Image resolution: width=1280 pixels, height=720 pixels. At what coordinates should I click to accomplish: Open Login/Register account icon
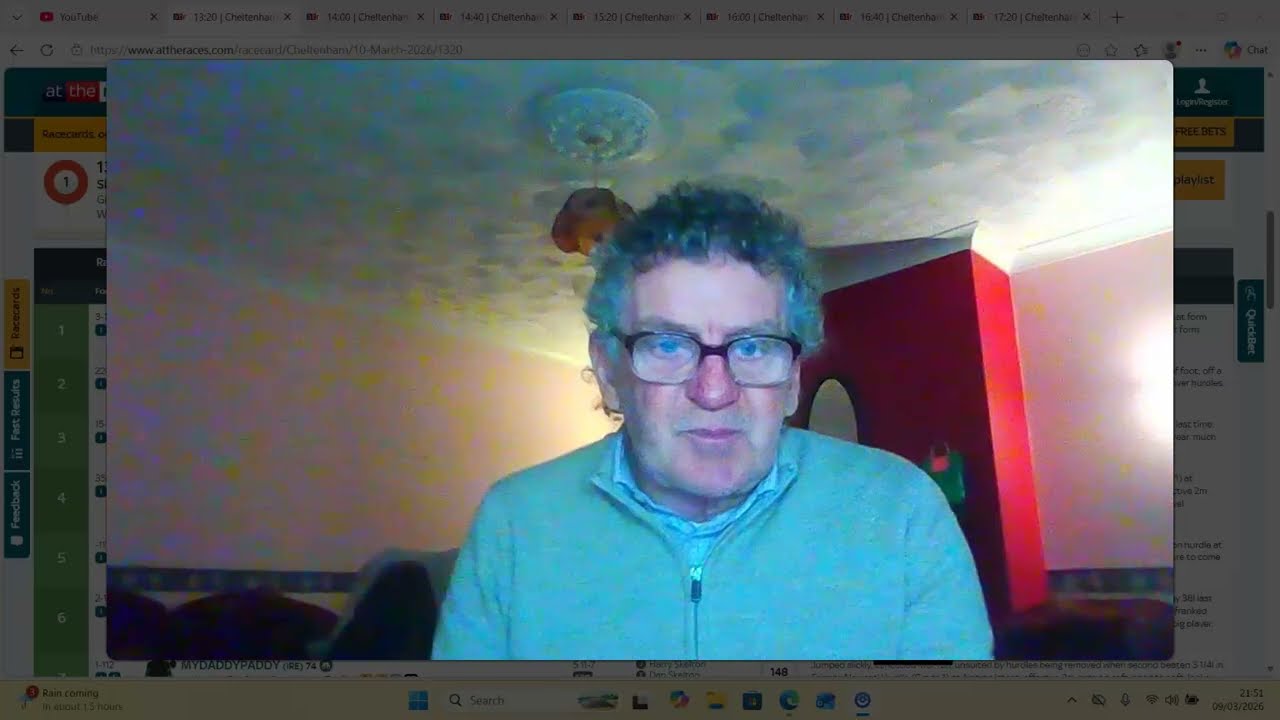1202,93
